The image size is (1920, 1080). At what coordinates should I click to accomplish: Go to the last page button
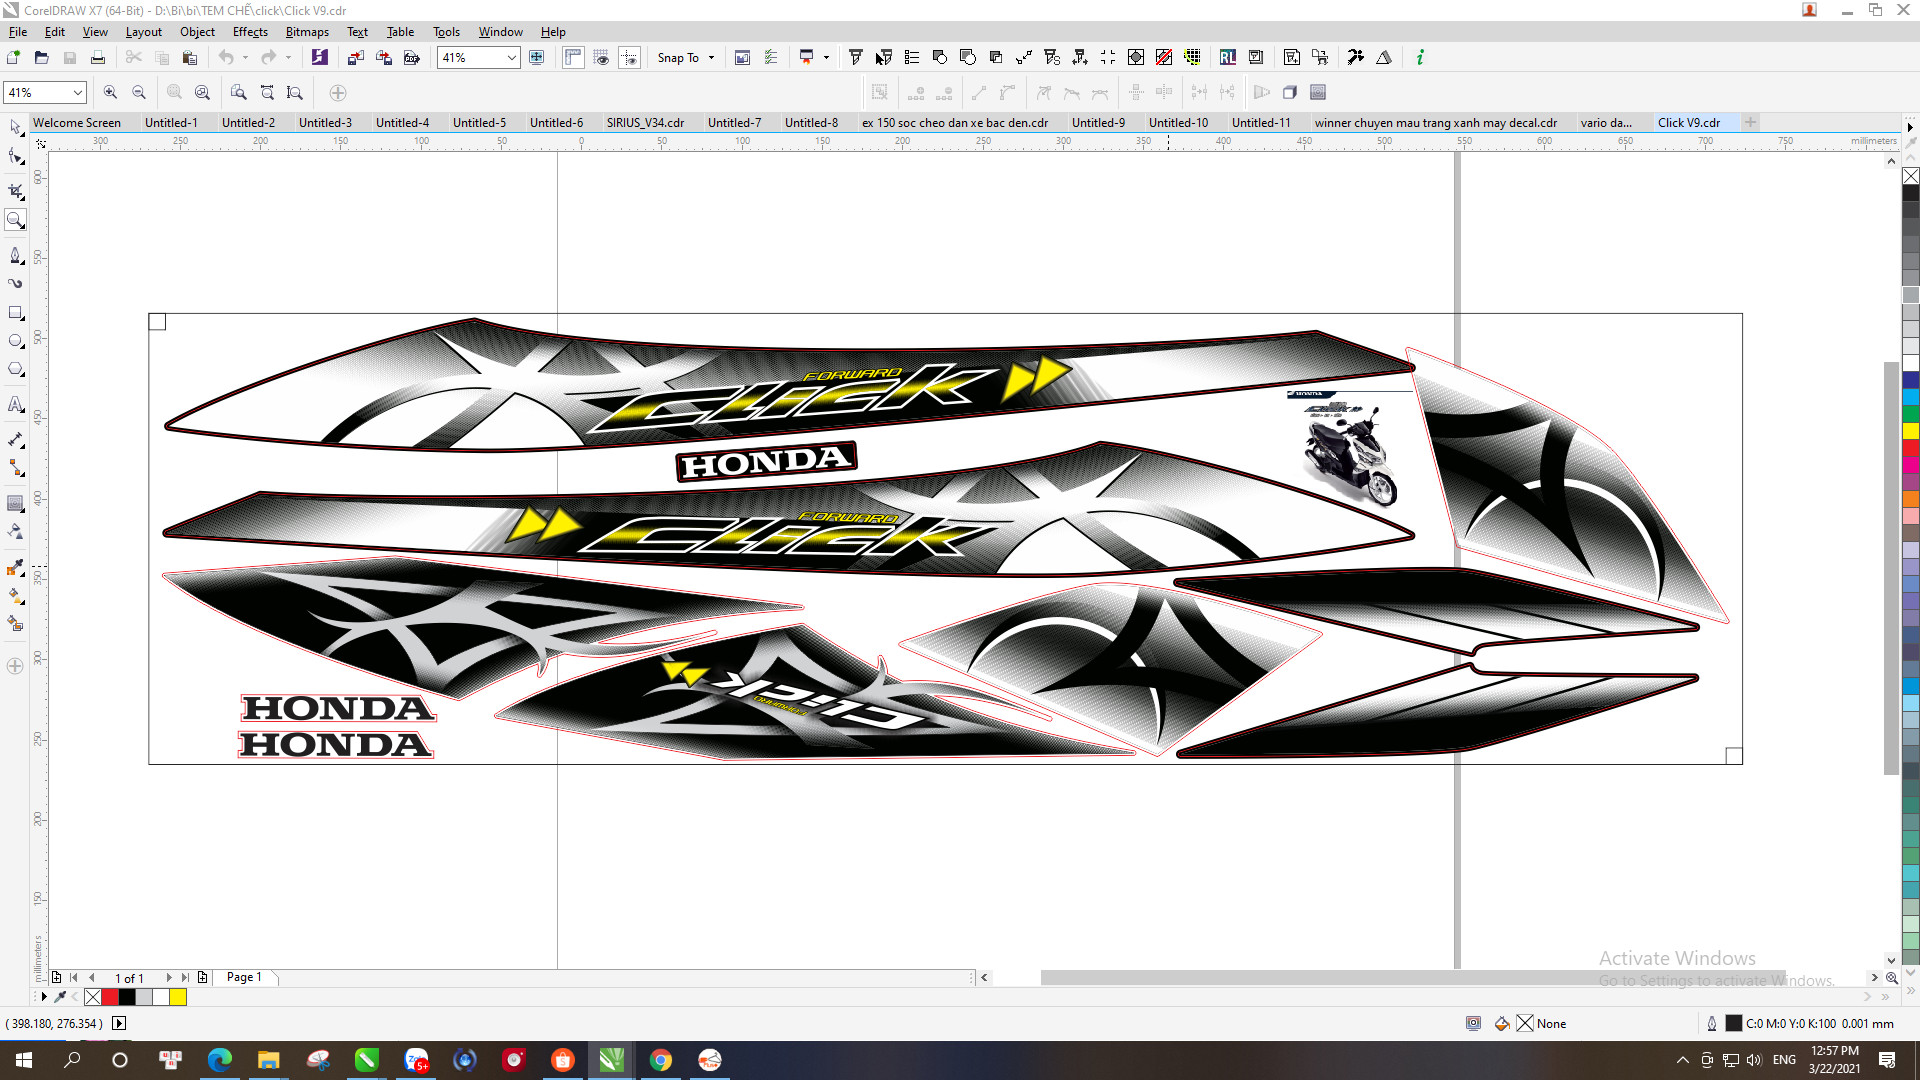point(185,977)
